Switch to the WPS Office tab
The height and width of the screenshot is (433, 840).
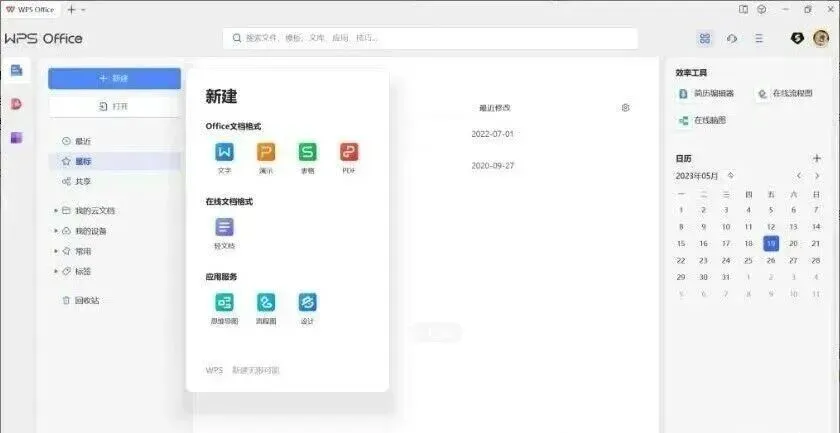pos(30,10)
